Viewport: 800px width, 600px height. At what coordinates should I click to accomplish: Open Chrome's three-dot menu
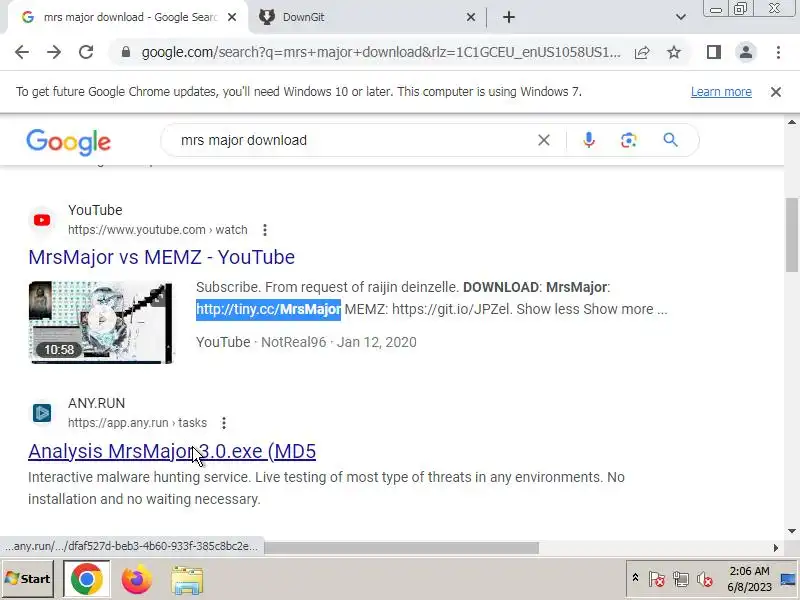click(x=778, y=52)
